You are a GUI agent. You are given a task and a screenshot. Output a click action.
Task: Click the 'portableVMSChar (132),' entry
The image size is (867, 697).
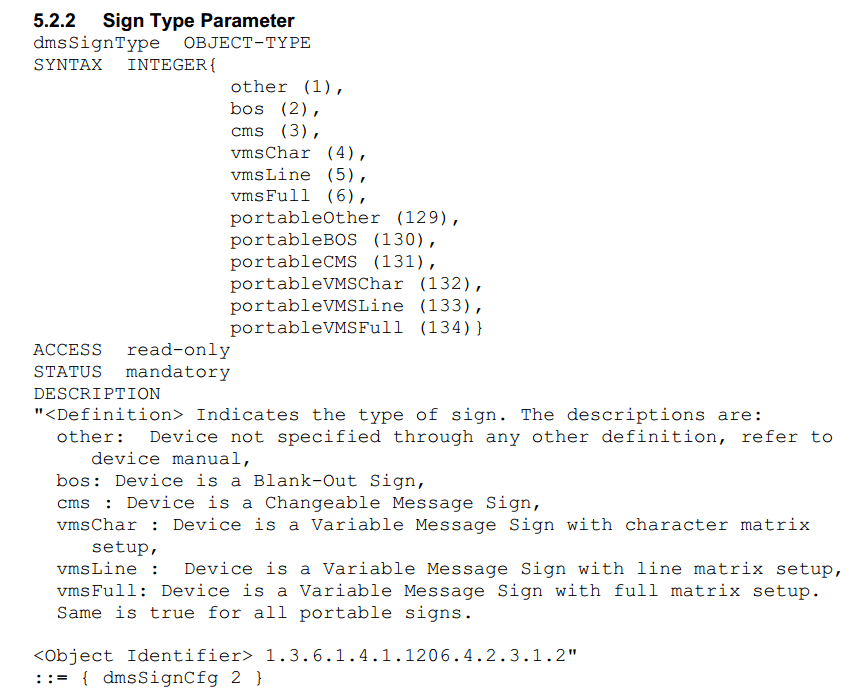(357, 284)
